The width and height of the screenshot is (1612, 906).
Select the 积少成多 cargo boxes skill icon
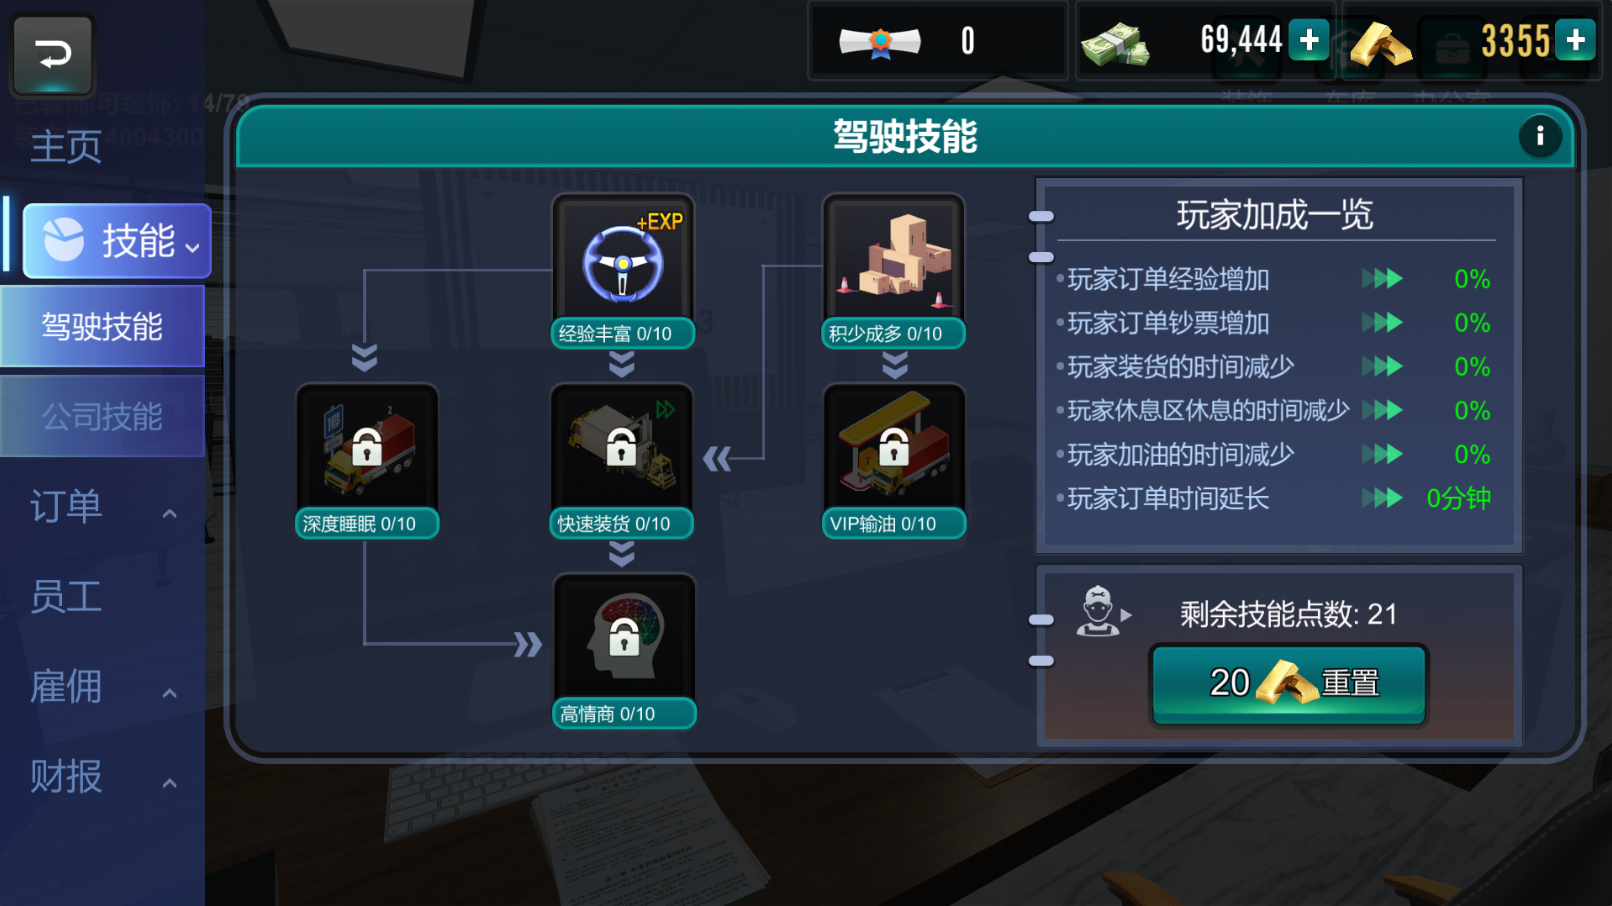(x=894, y=260)
